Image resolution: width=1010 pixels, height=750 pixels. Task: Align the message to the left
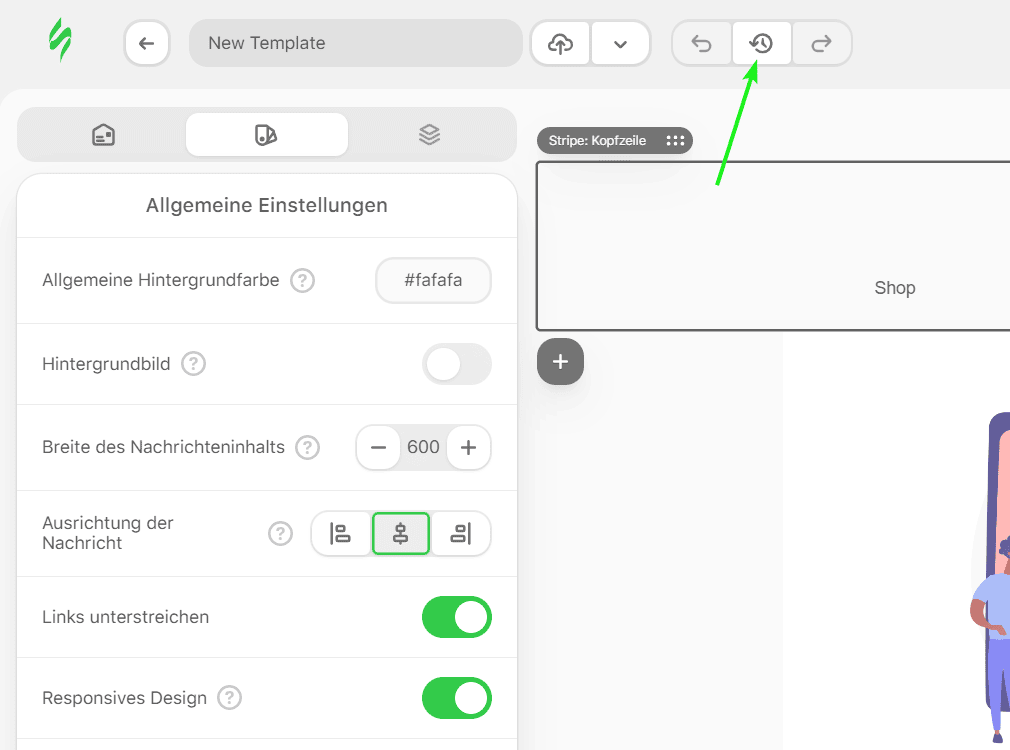[341, 534]
